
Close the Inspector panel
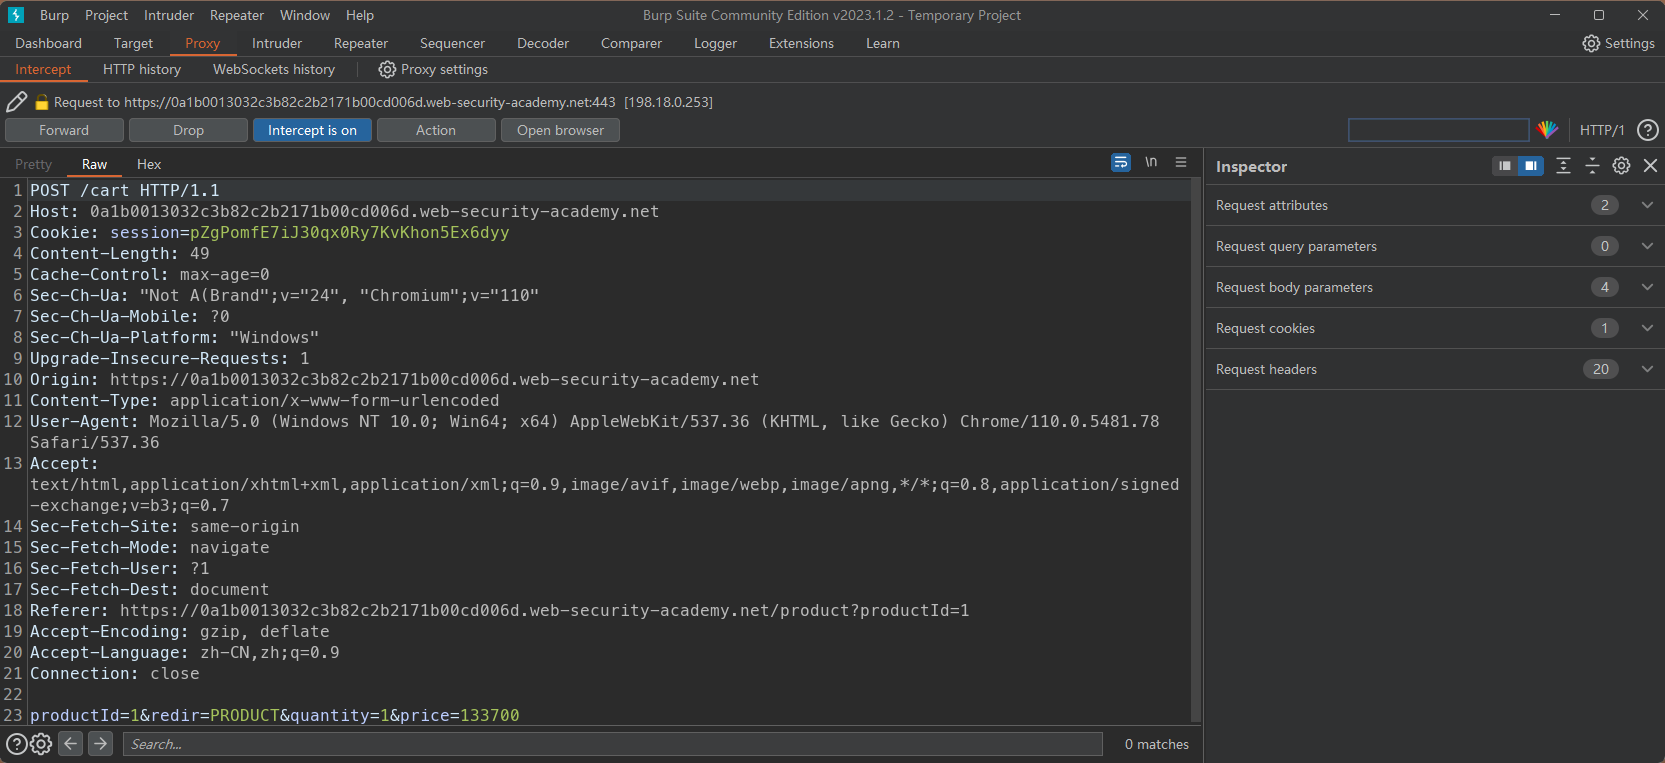[x=1650, y=166]
